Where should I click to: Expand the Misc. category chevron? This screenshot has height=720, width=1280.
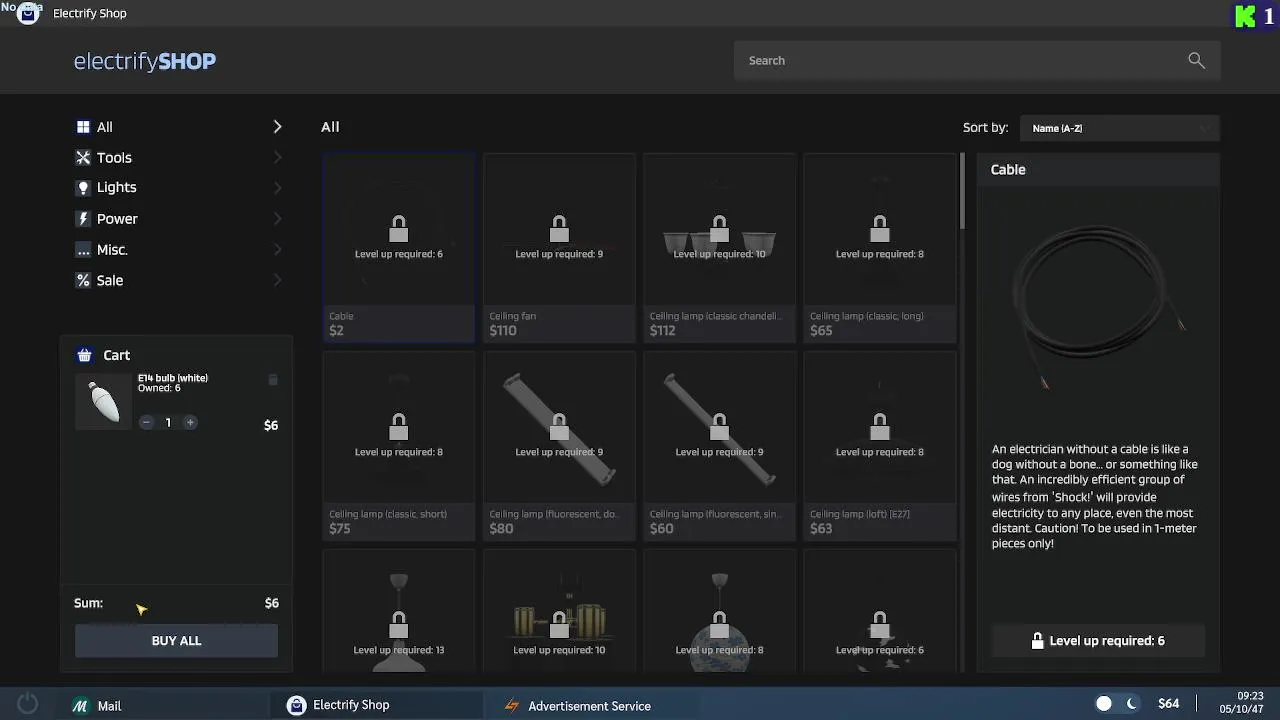tap(277, 249)
